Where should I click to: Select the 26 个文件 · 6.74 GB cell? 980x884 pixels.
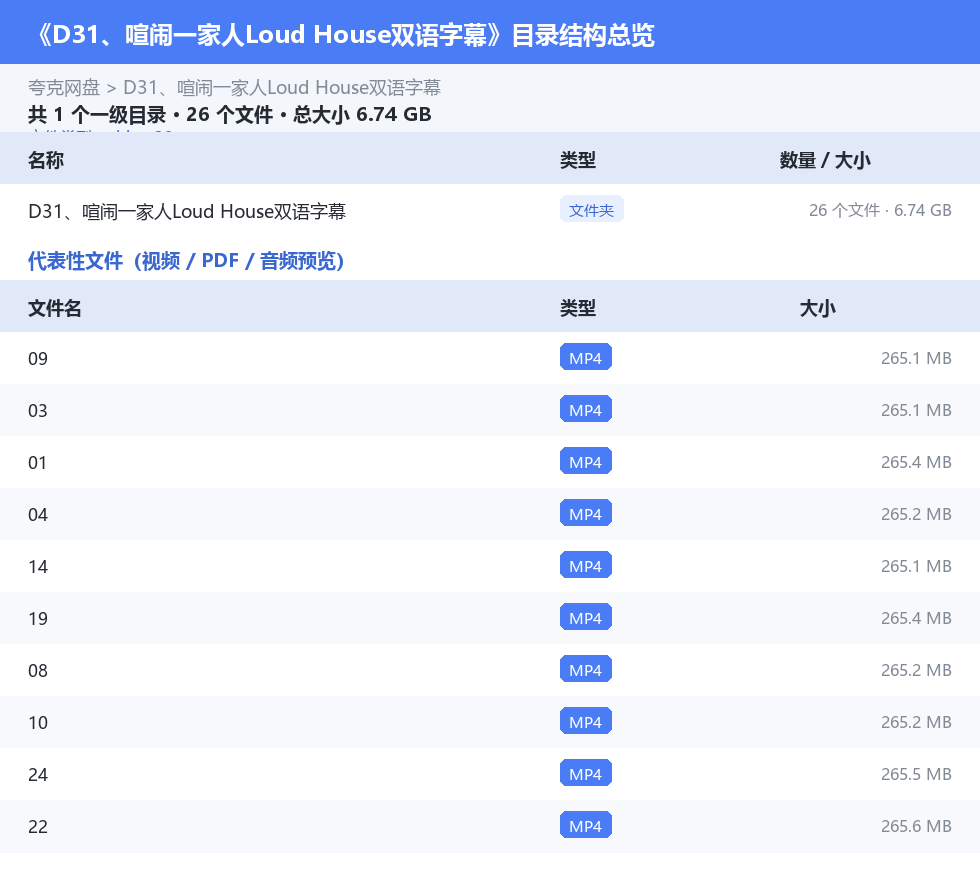[880, 210]
